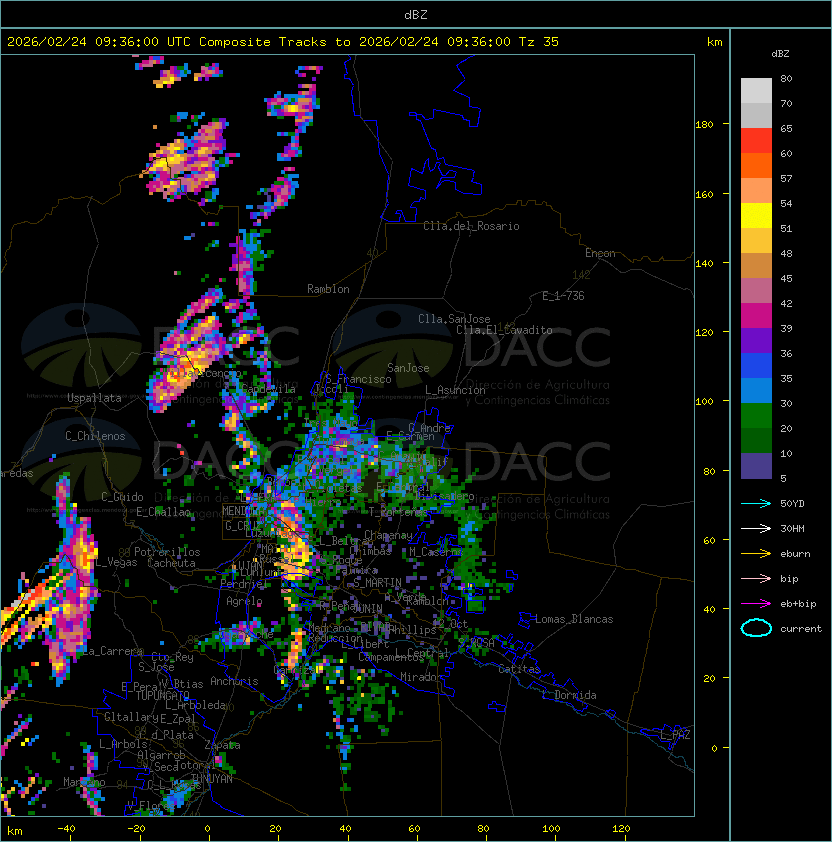Click the 'L_Asuncion' map label
This screenshot has height=842, width=832.
click(455, 390)
